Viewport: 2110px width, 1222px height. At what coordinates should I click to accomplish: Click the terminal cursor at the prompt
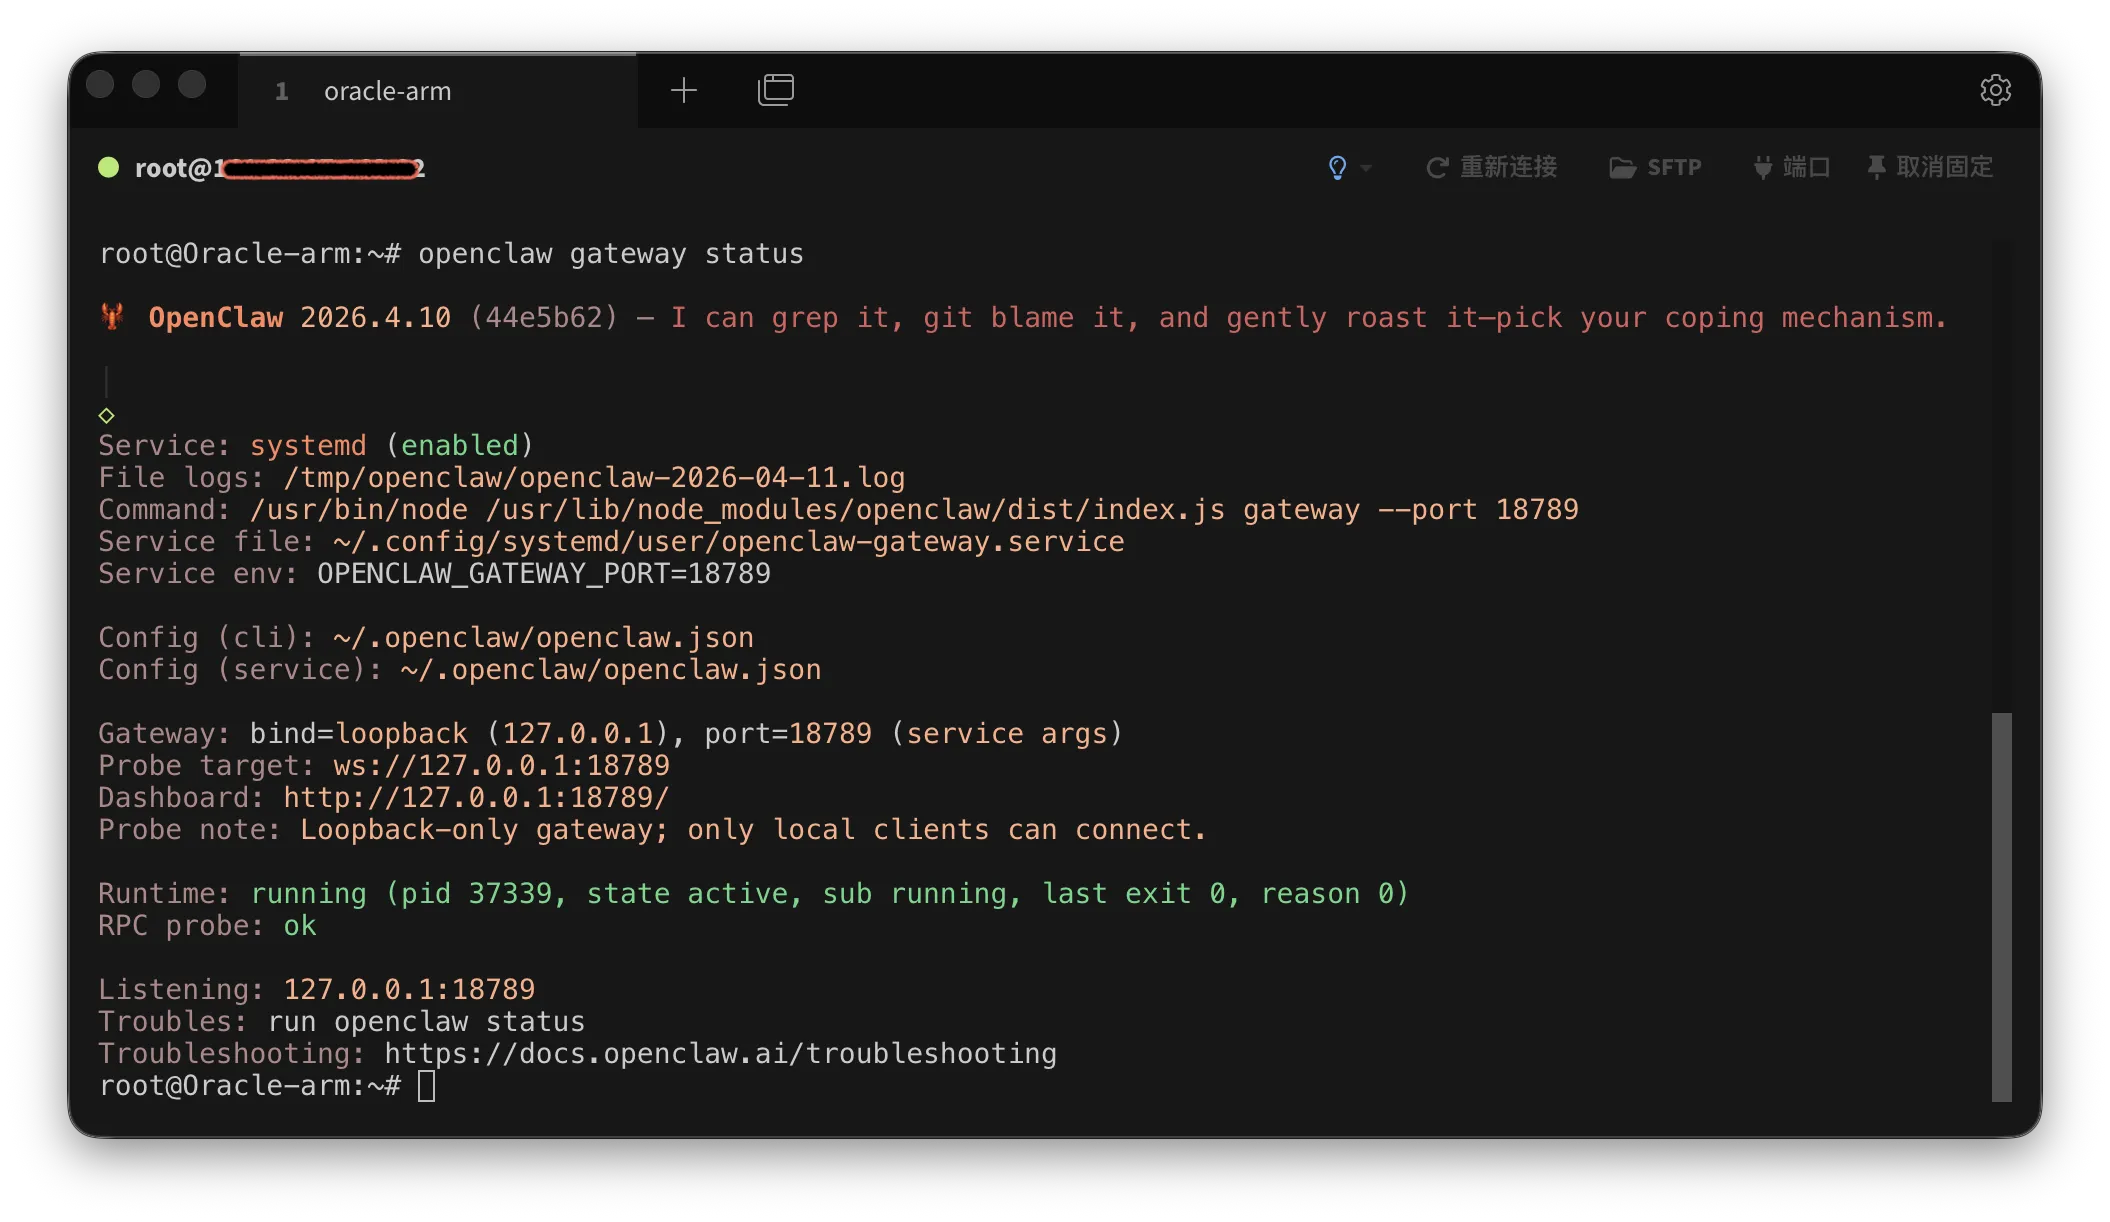pyautogui.click(x=426, y=1085)
